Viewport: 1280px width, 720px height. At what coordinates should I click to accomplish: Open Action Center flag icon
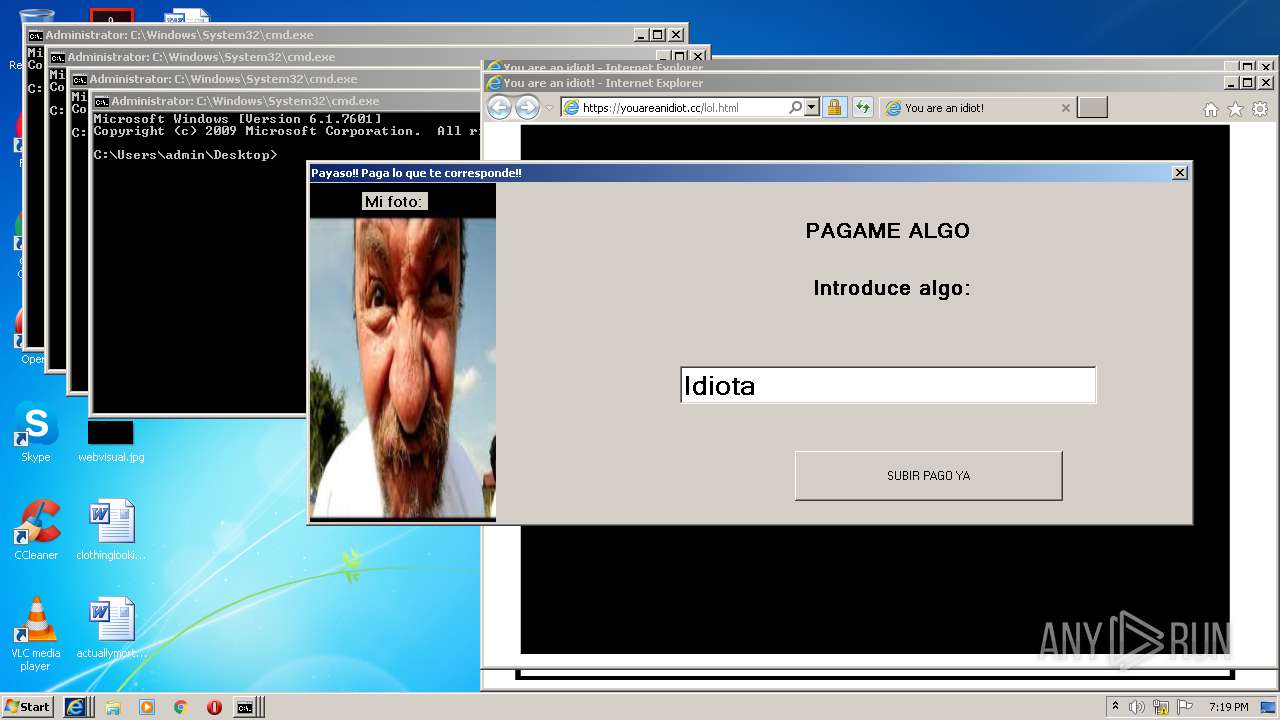[1185, 707]
